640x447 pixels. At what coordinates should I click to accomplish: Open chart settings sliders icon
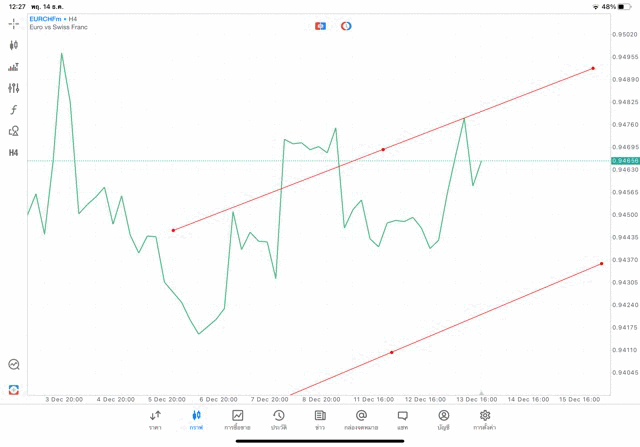point(14,88)
